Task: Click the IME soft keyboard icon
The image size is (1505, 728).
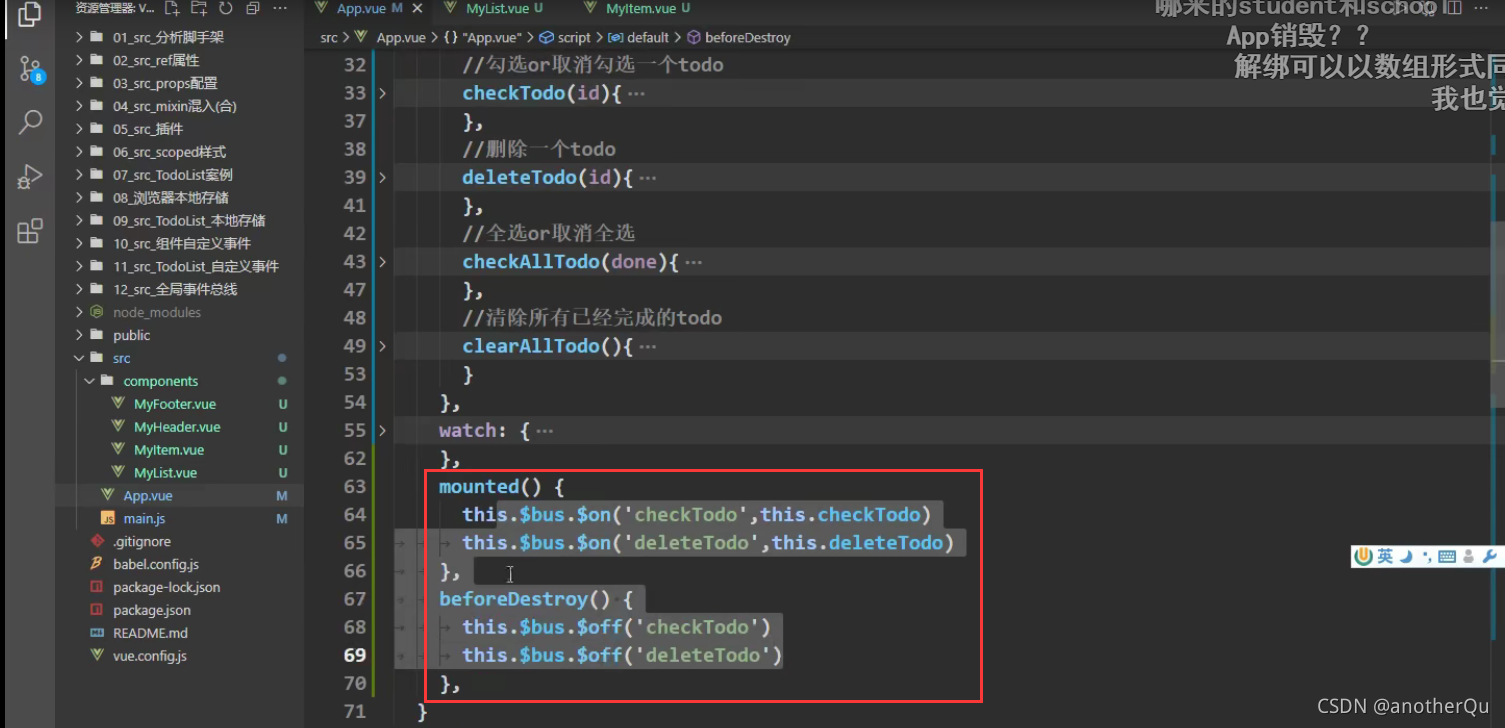Action: click(1447, 557)
